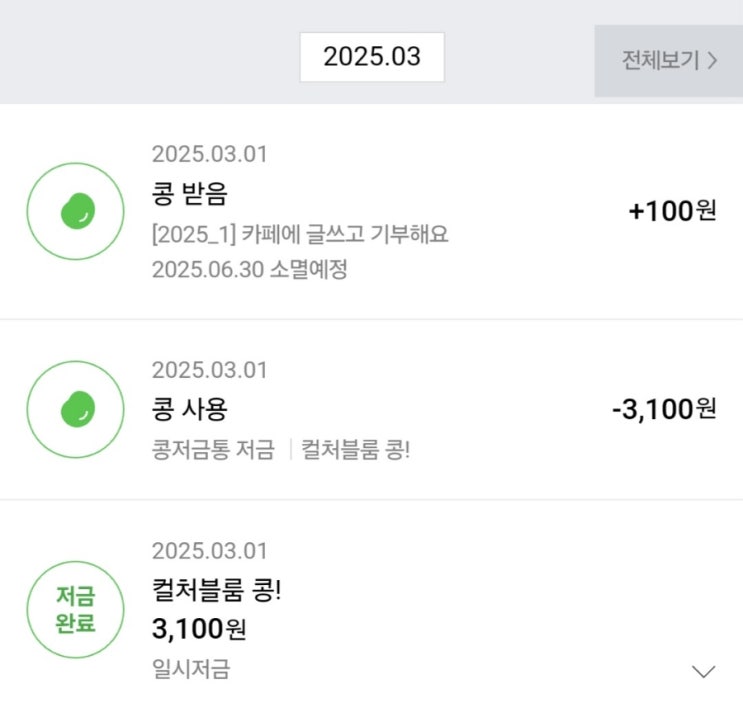Click the 콩저금통 저금 label

coord(213,450)
